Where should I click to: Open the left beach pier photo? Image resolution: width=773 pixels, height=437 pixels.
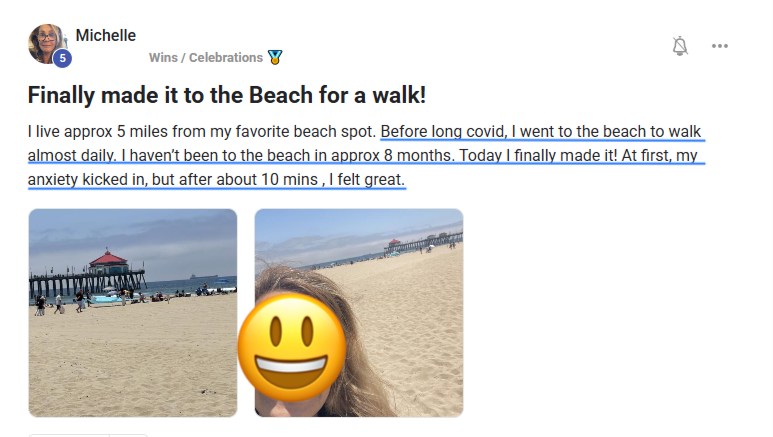(132, 312)
